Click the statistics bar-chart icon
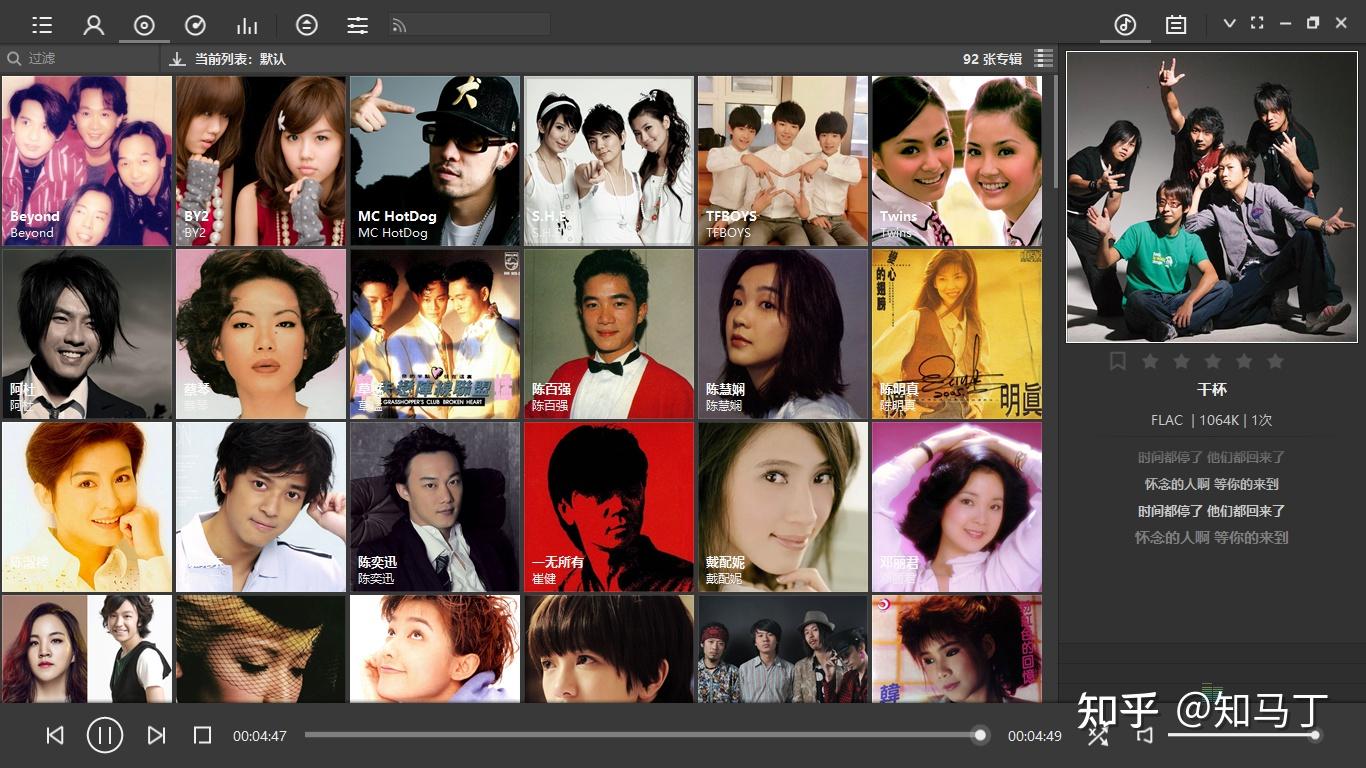Viewport: 1366px width, 768px height. pyautogui.click(x=248, y=23)
